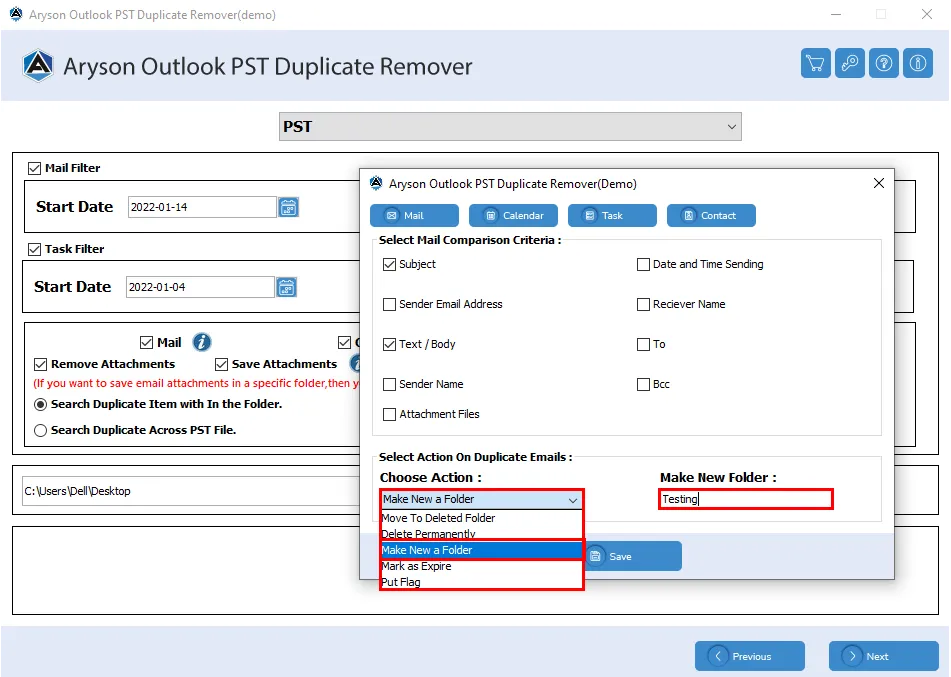Viewport: 951px width, 677px height.
Task: Click the Aryson logo in the header
Action: point(38,66)
